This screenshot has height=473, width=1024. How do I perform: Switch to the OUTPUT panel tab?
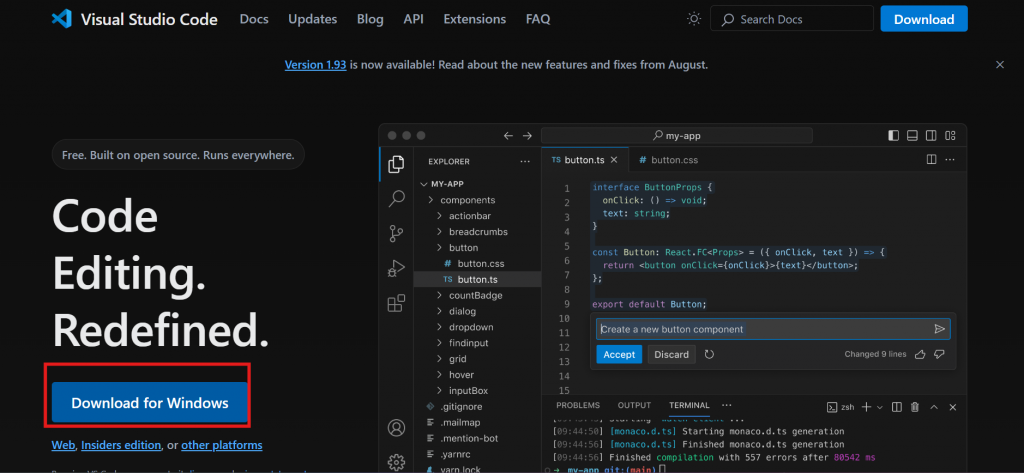click(x=634, y=405)
